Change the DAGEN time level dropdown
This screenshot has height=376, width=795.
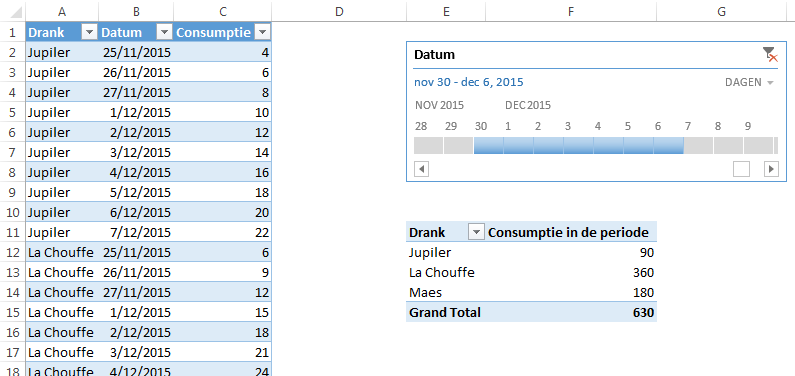point(749,82)
